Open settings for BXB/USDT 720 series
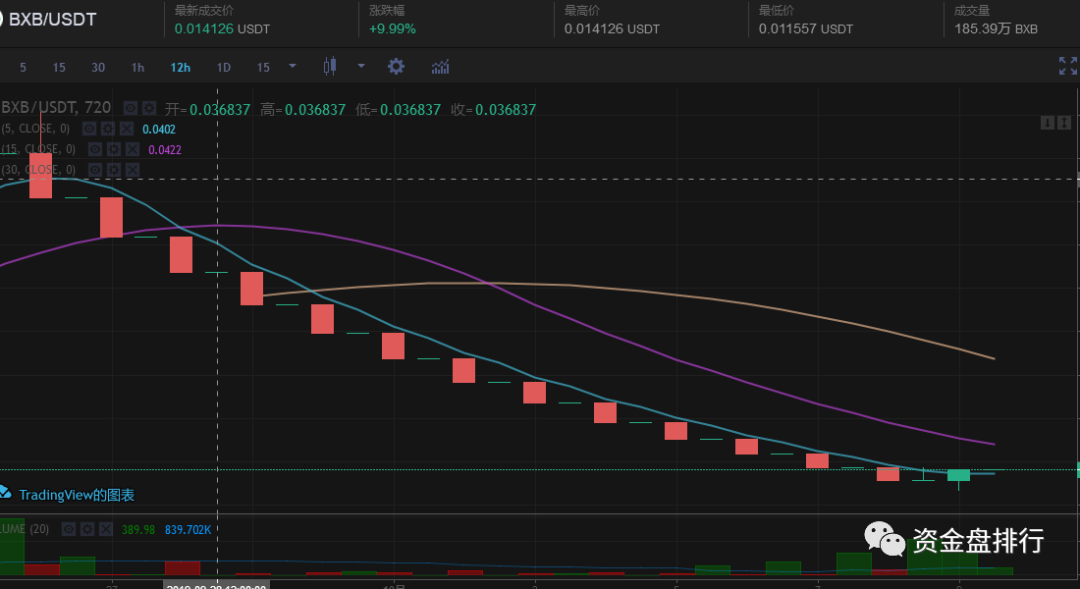 tap(149, 108)
